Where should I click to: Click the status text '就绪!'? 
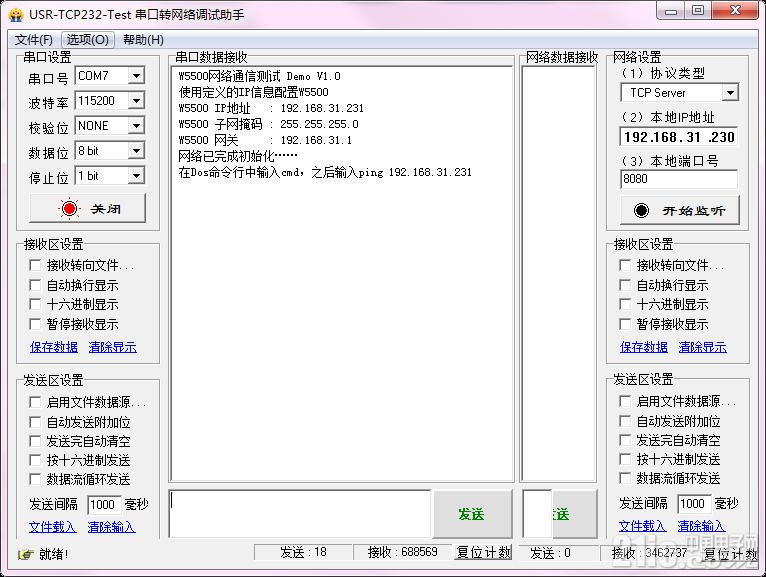click(x=54, y=555)
